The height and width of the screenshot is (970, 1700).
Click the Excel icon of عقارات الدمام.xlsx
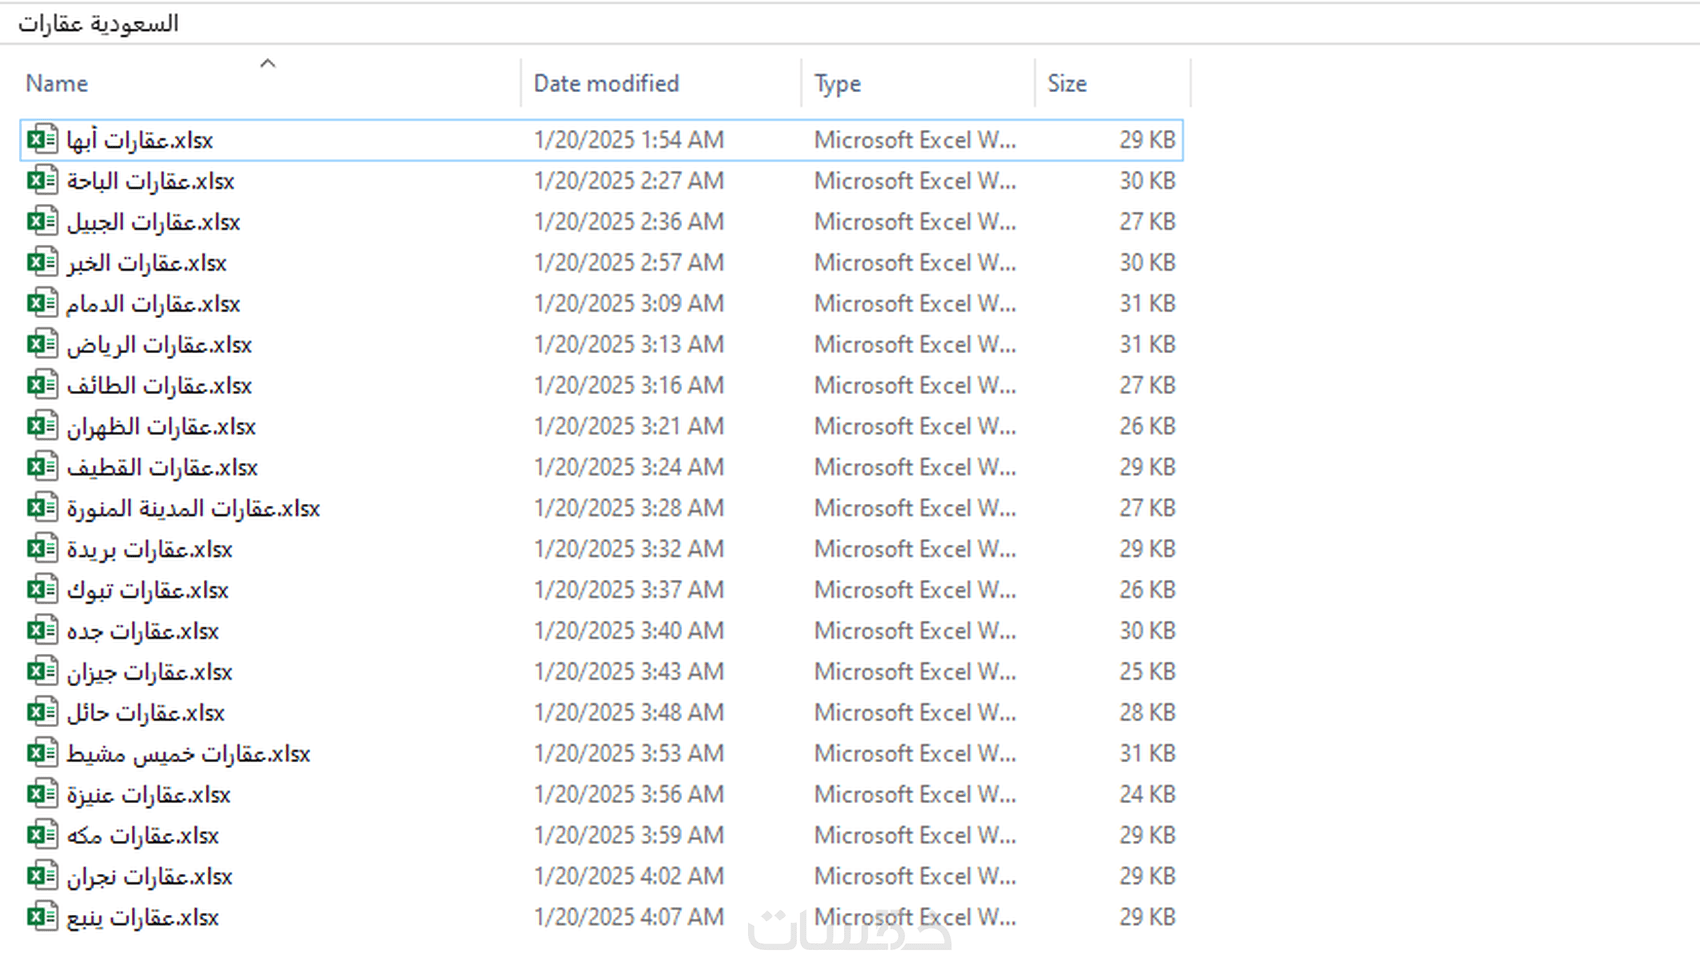point(42,304)
